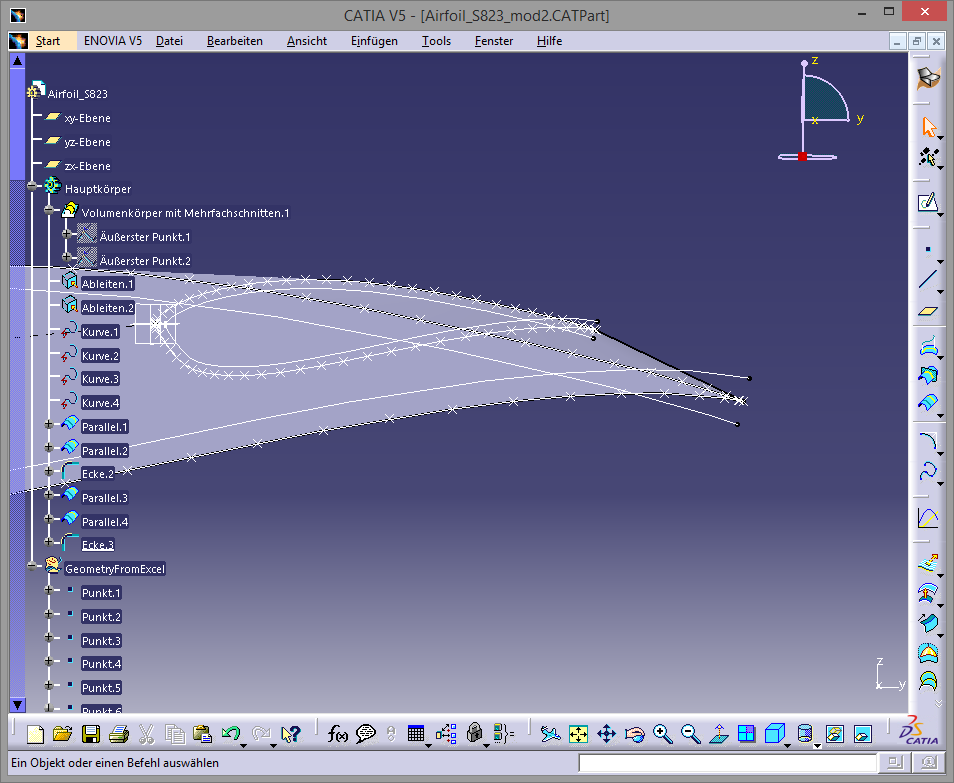Click the Undo arrow icon

click(231, 734)
